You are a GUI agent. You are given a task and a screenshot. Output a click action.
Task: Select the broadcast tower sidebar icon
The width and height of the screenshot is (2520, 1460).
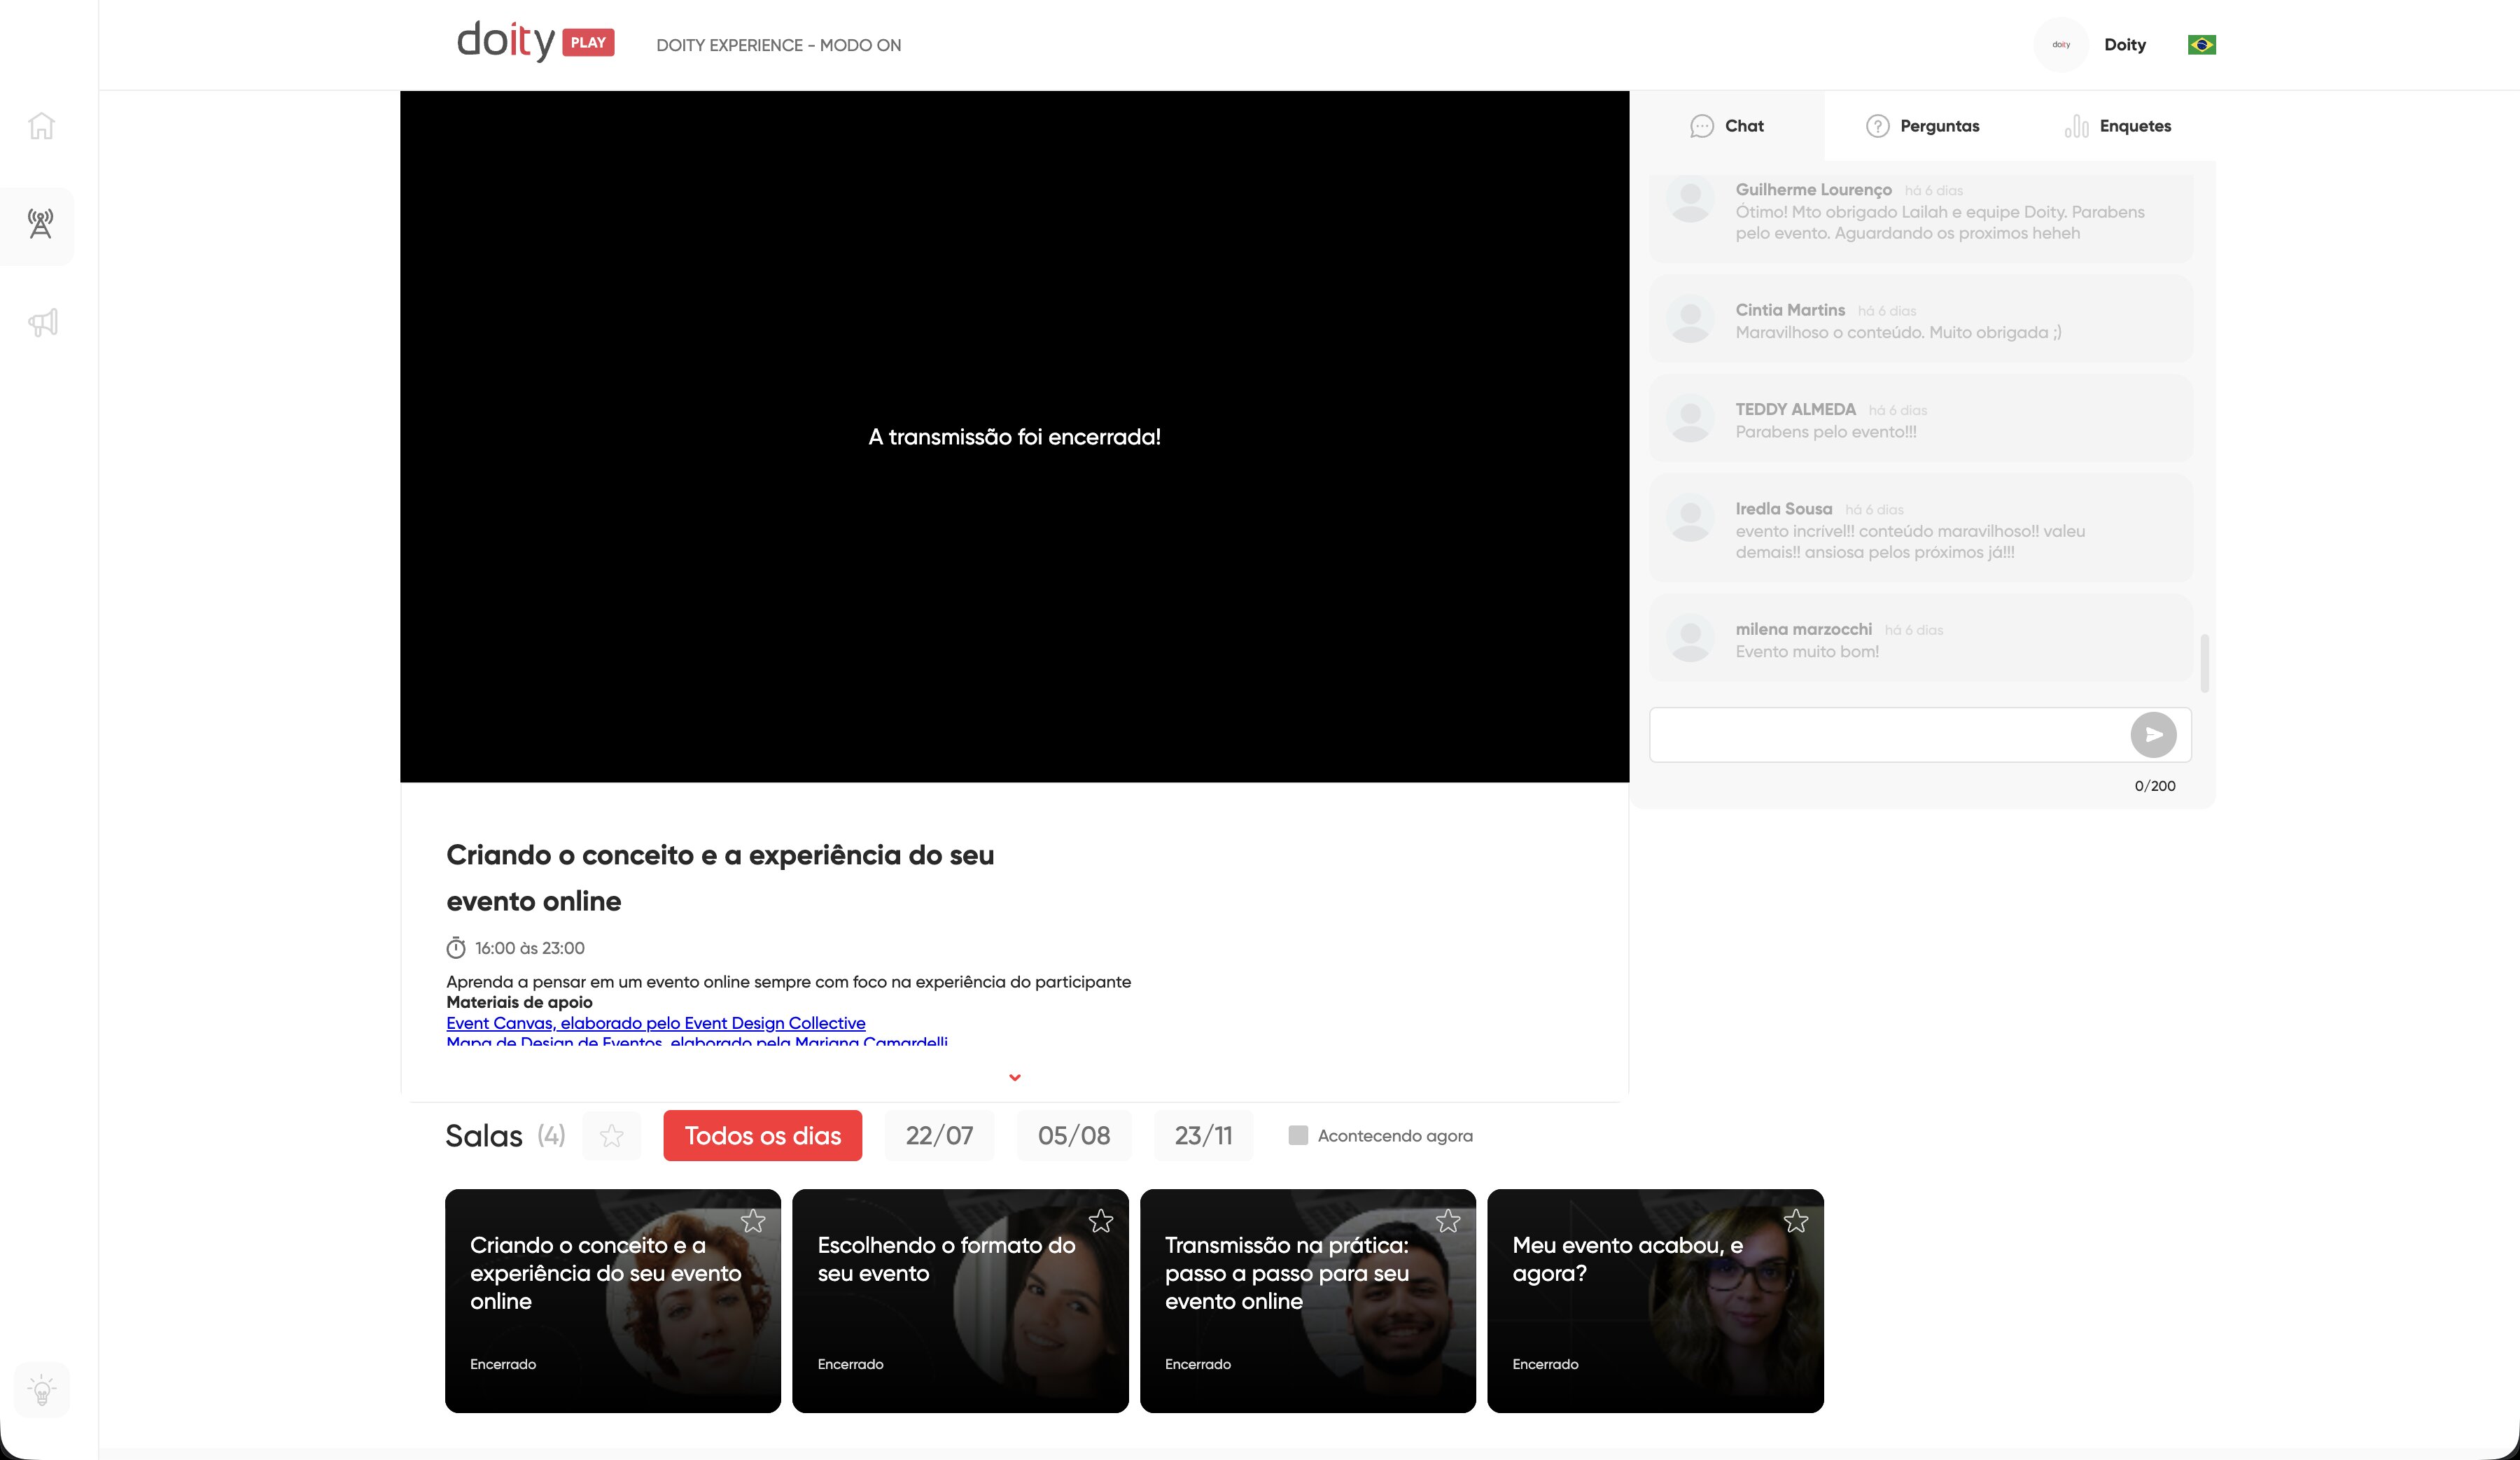tap(40, 224)
